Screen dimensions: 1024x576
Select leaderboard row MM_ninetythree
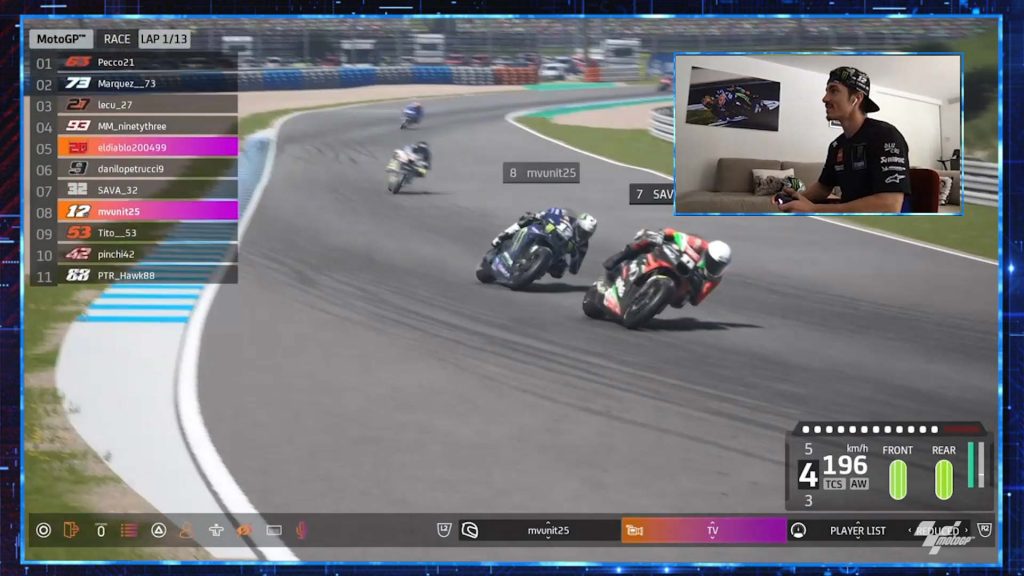[148, 126]
